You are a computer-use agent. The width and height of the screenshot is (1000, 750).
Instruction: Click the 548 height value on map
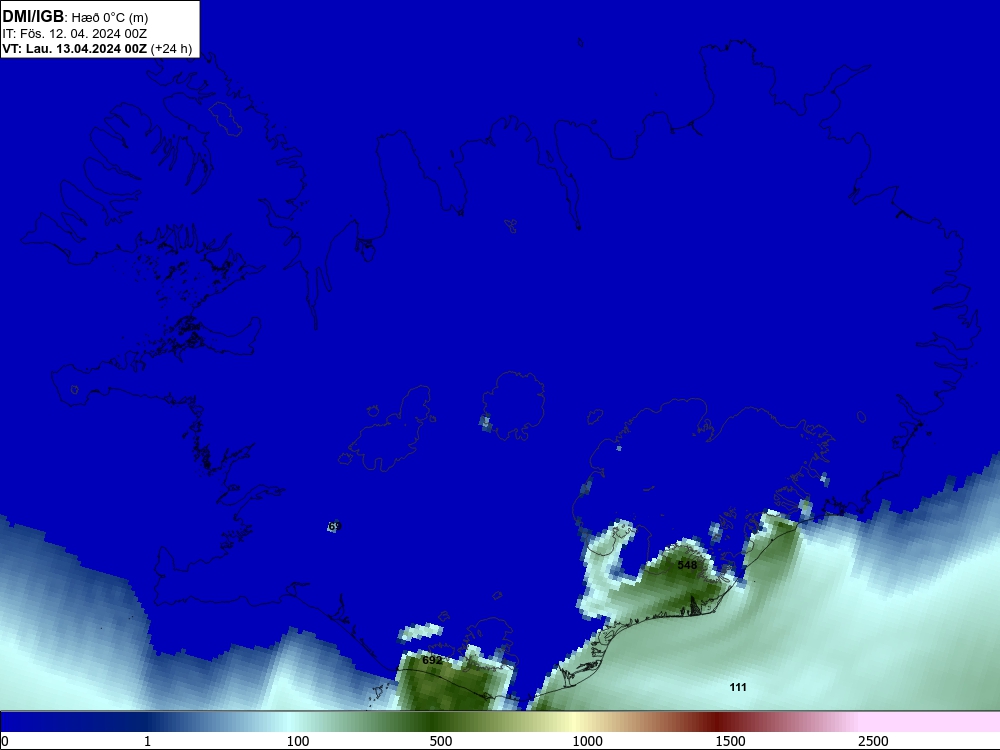coord(687,565)
